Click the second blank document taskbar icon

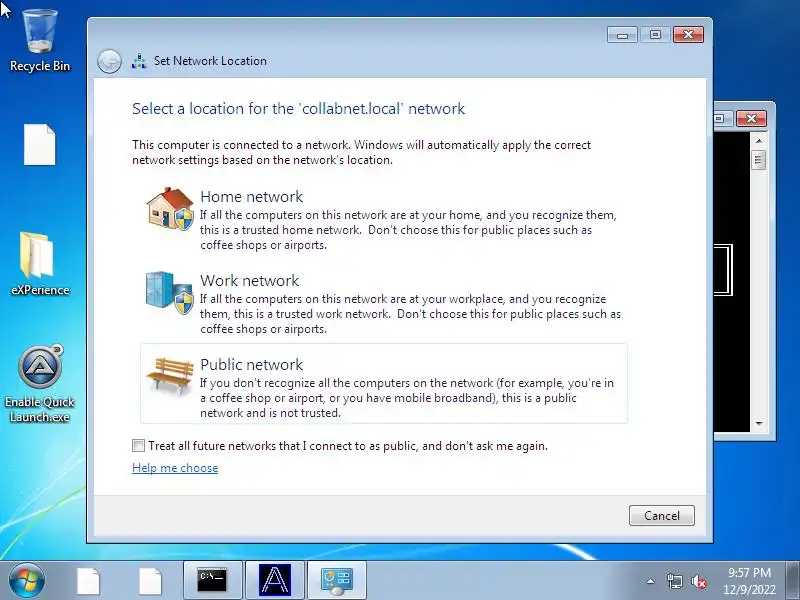(x=151, y=581)
